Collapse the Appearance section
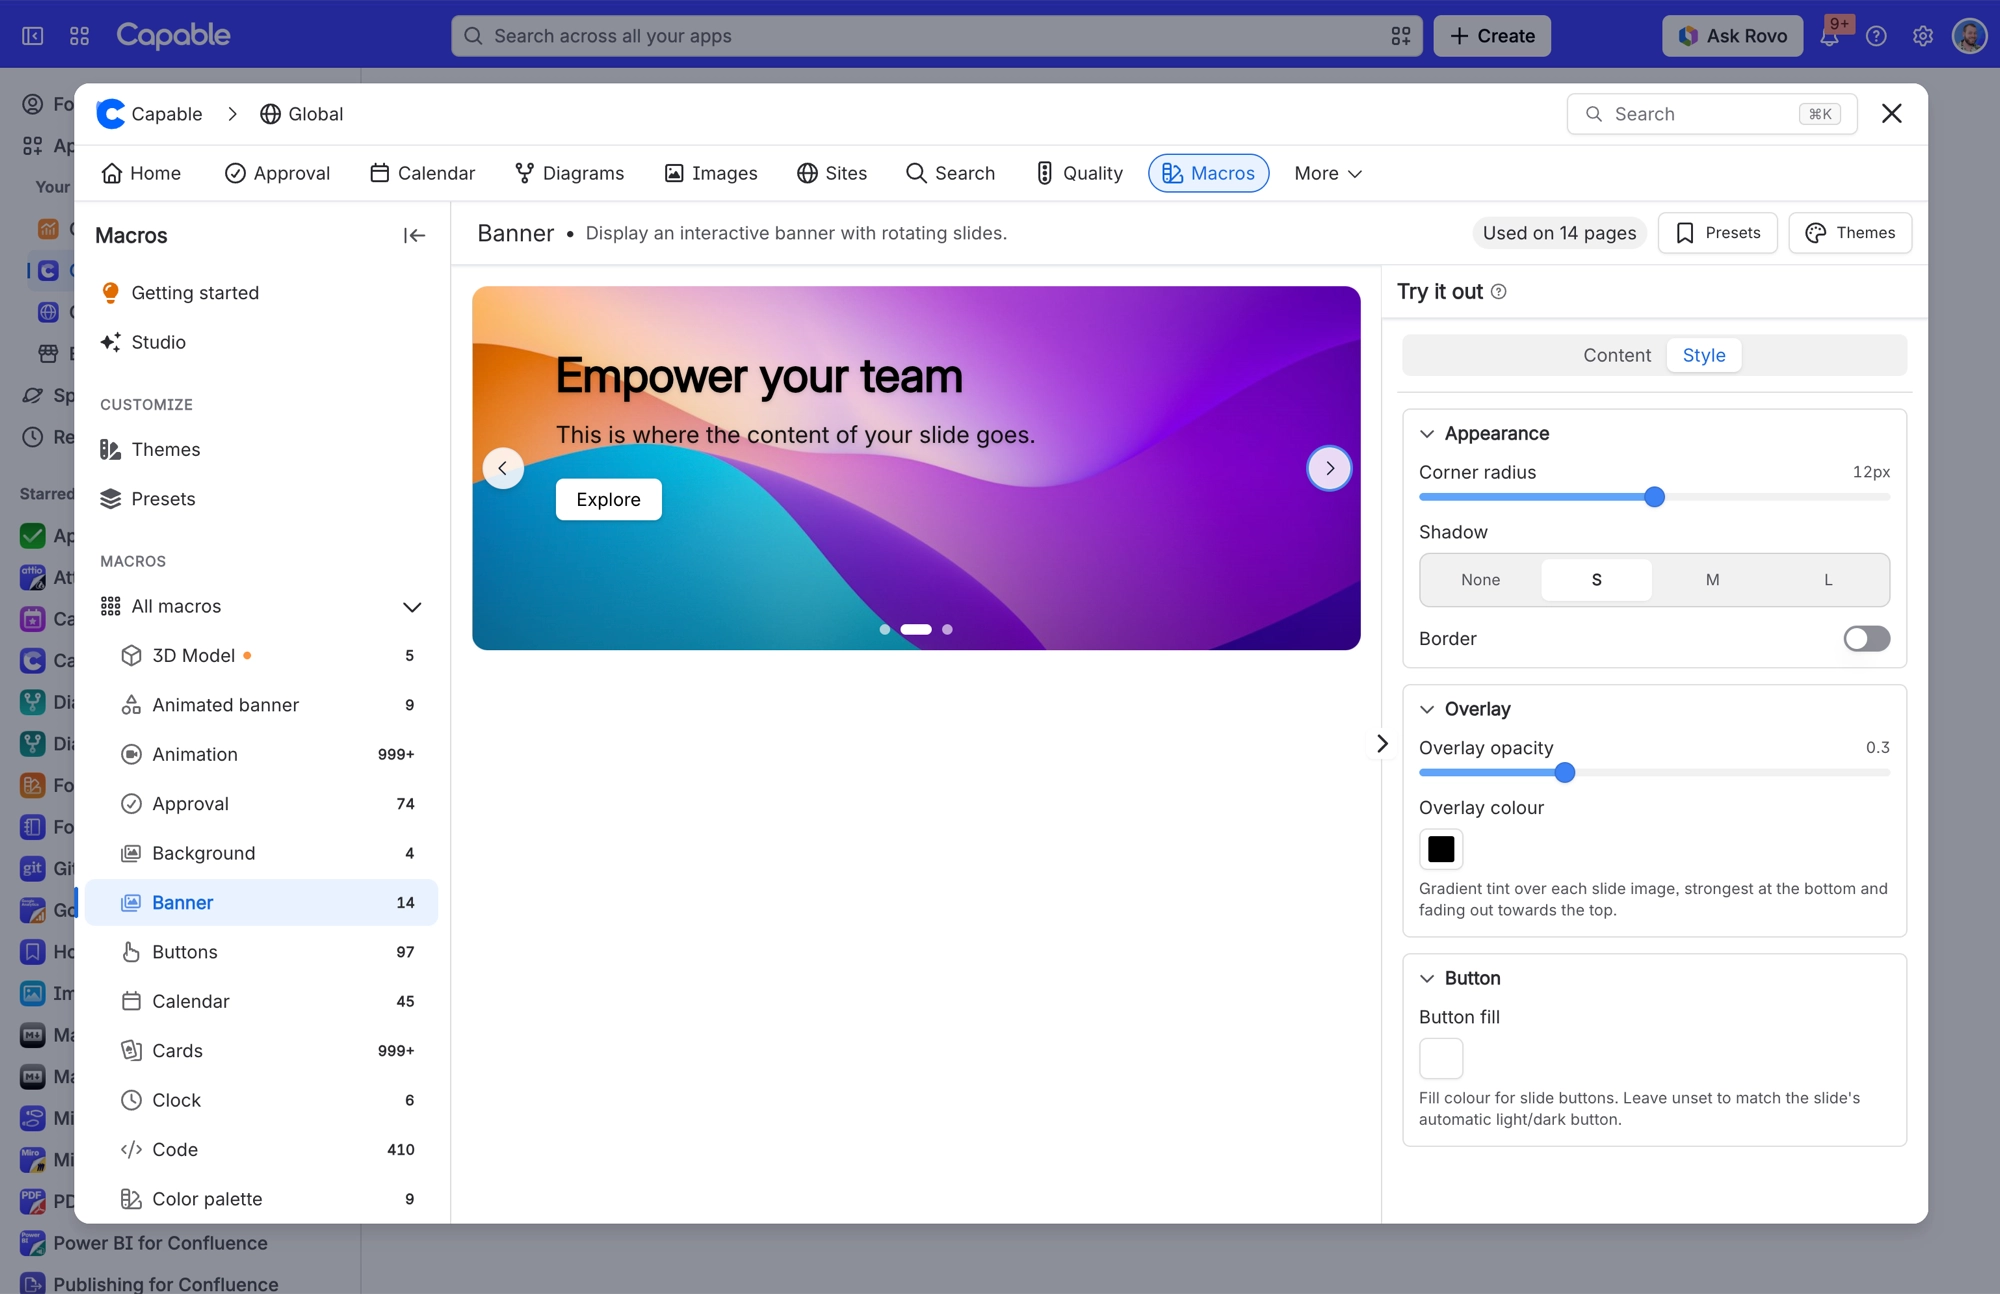Screen dimensions: 2000x1294 1427,434
